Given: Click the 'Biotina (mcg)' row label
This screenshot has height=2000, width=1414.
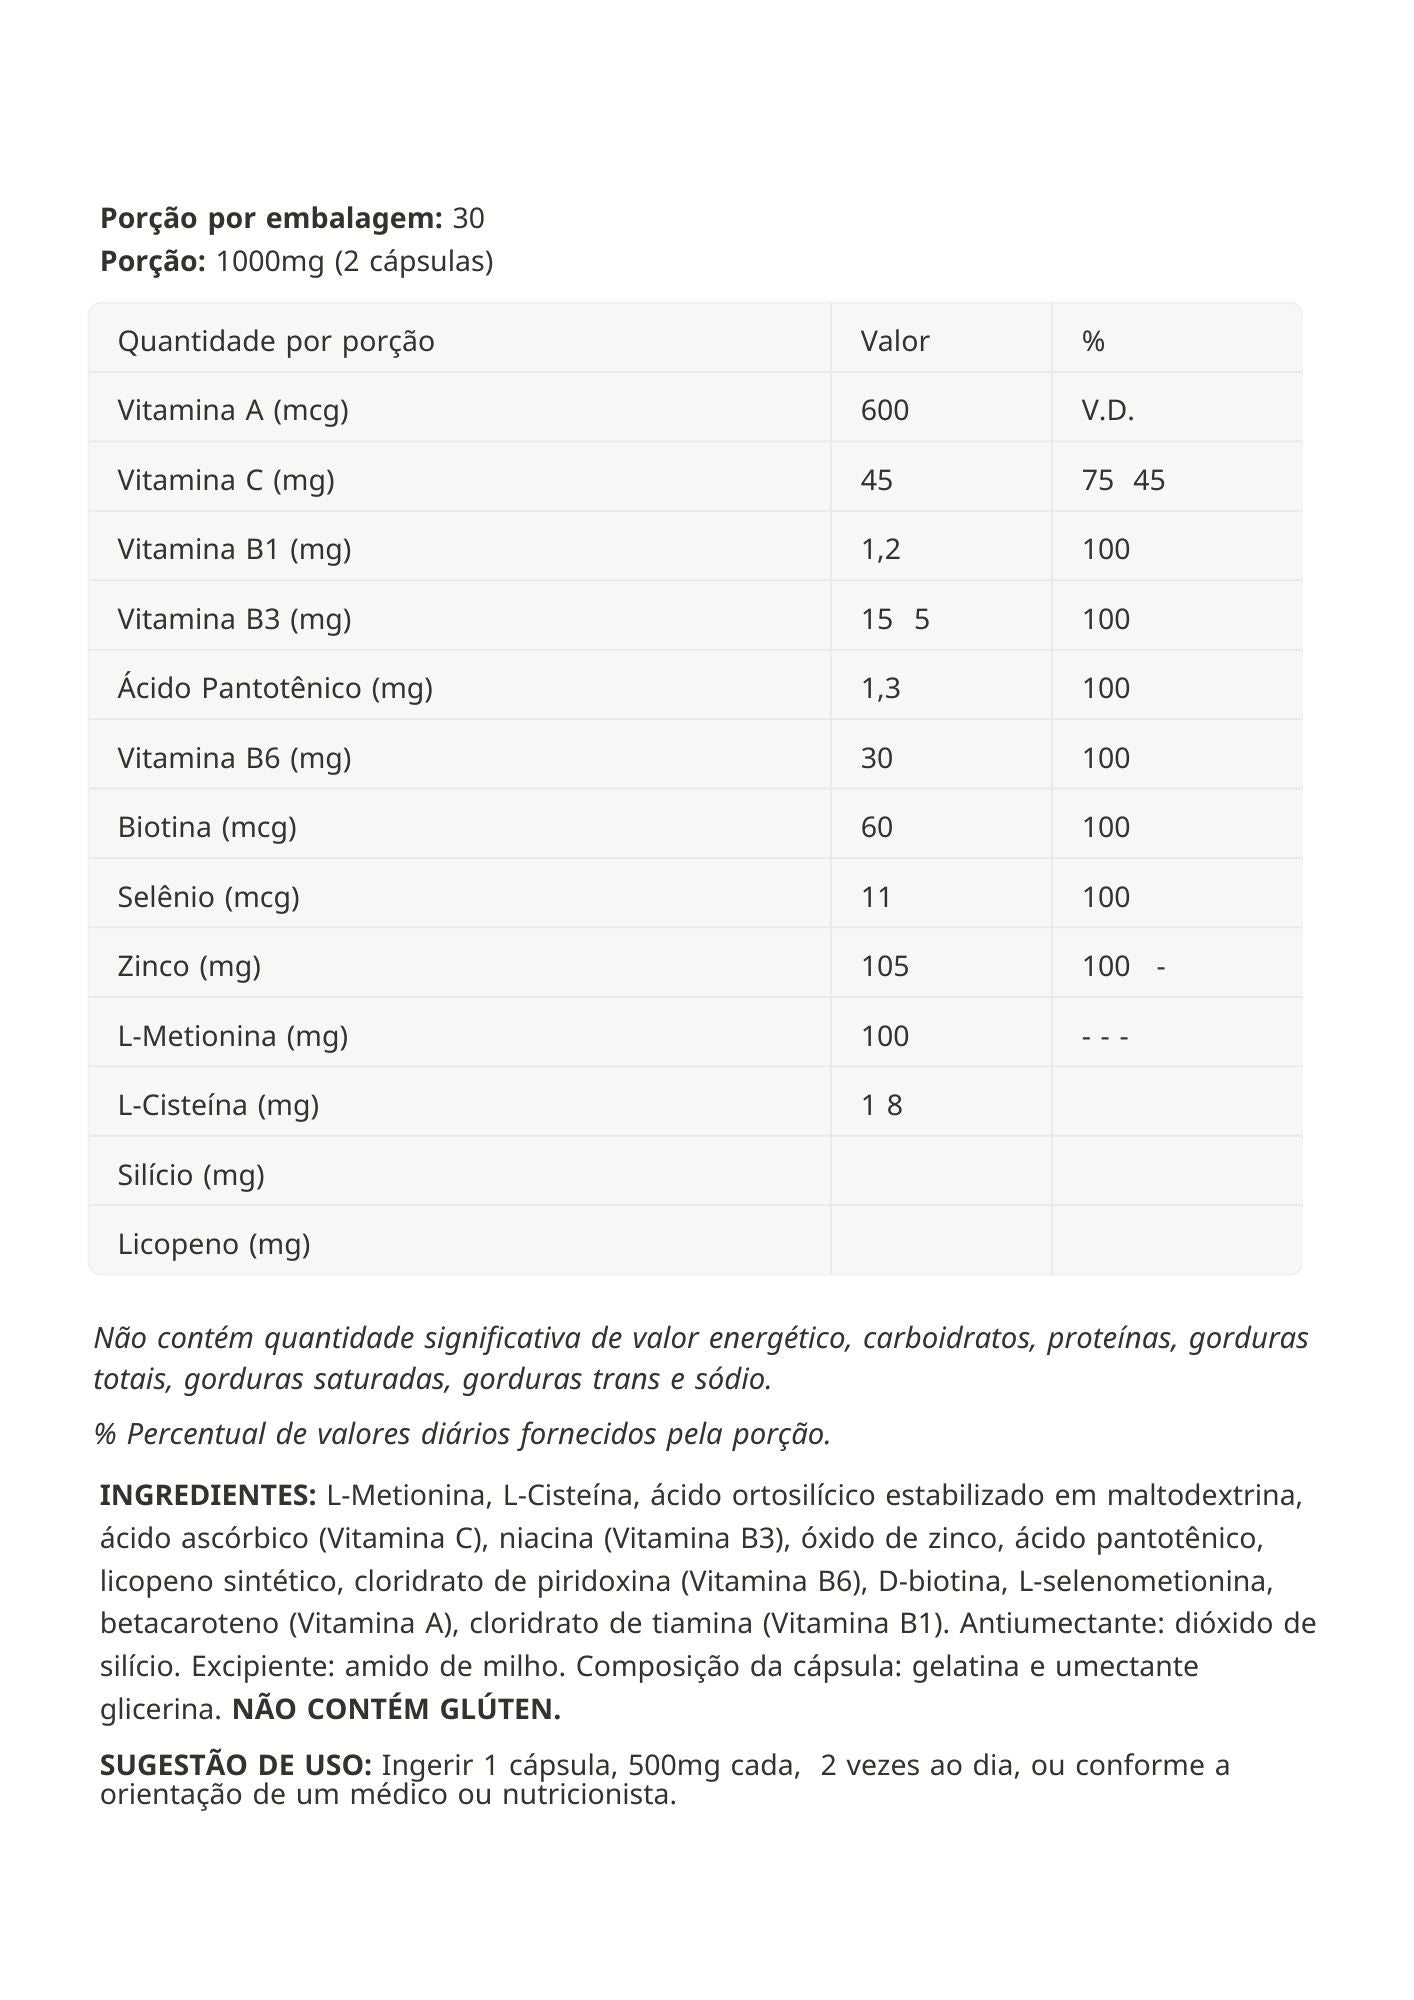Looking at the screenshot, I should coord(207,827).
